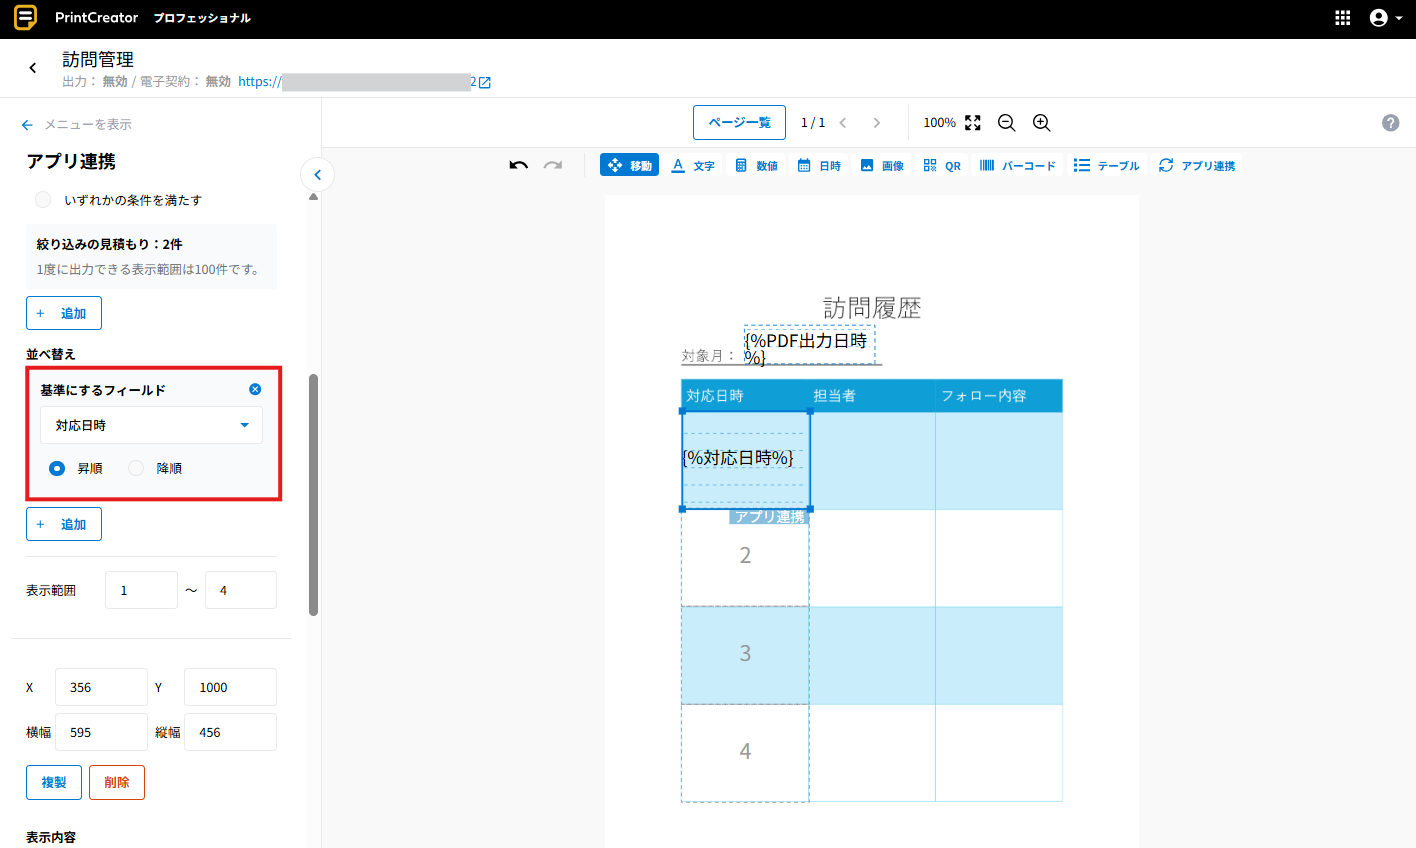The height and width of the screenshot is (848, 1416).
Task: Toggle fullscreen fit icon
Action: 973,123
